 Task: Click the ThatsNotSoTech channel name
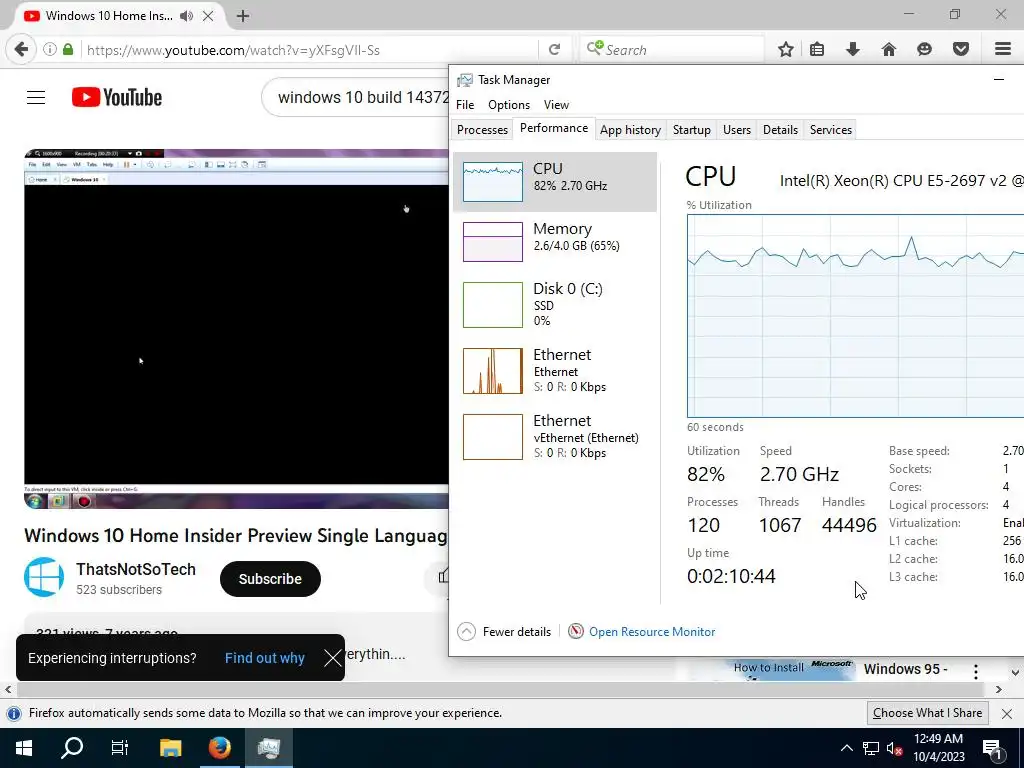[x=136, y=569]
